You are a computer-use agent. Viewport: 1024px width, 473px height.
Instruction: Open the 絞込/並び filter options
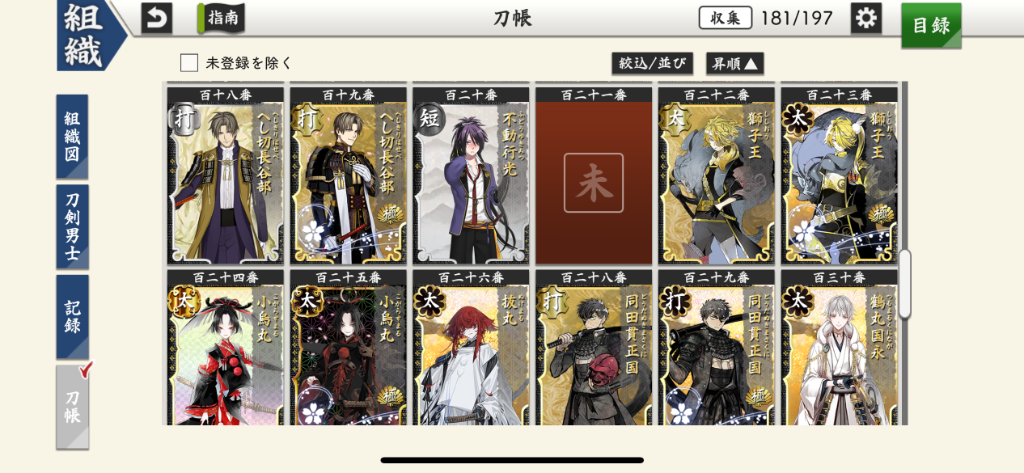(652, 63)
